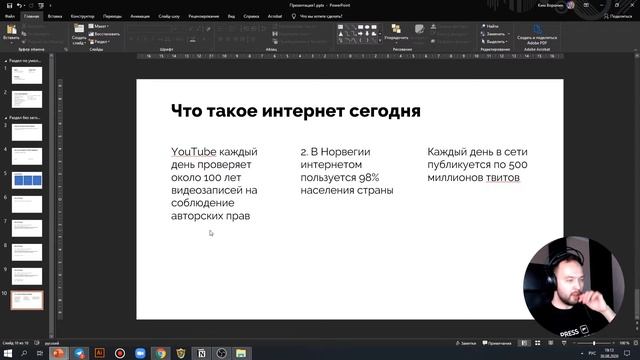Open the Review (Рецензирование) ribbon tab
This screenshot has width=640, height=360.
204,16
